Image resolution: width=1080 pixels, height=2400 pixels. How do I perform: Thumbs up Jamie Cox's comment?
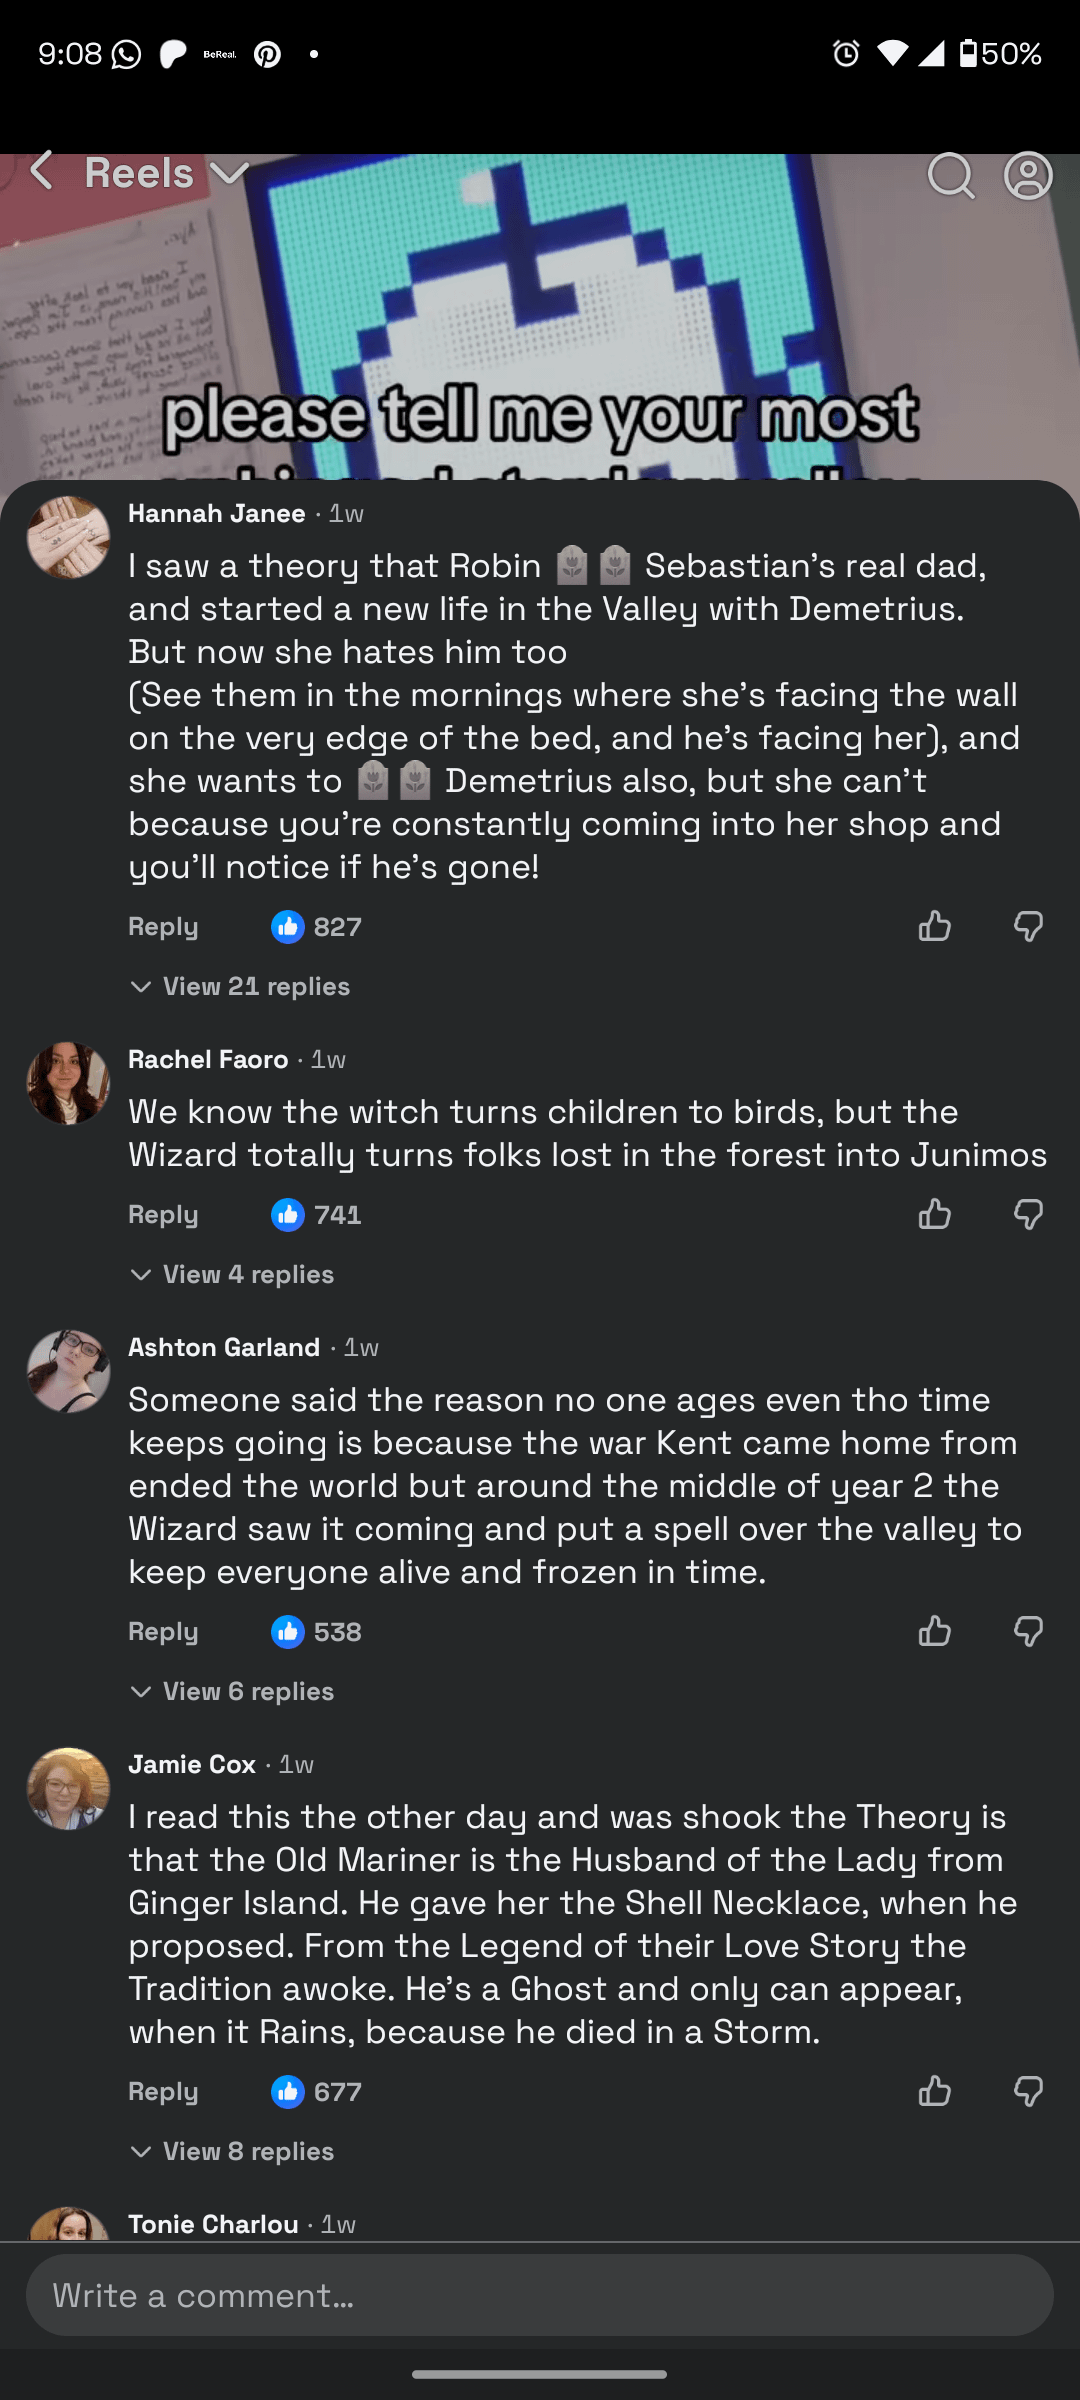934,2092
